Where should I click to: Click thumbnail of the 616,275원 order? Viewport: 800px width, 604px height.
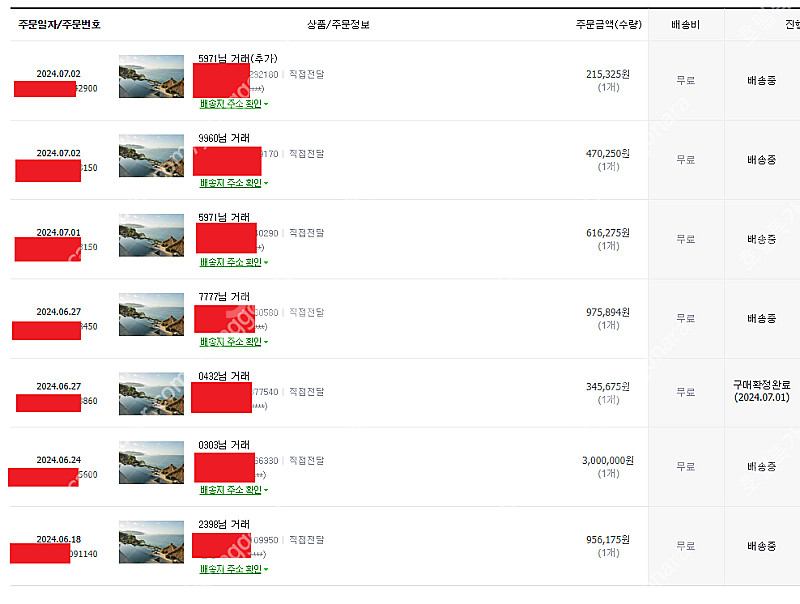click(151, 234)
